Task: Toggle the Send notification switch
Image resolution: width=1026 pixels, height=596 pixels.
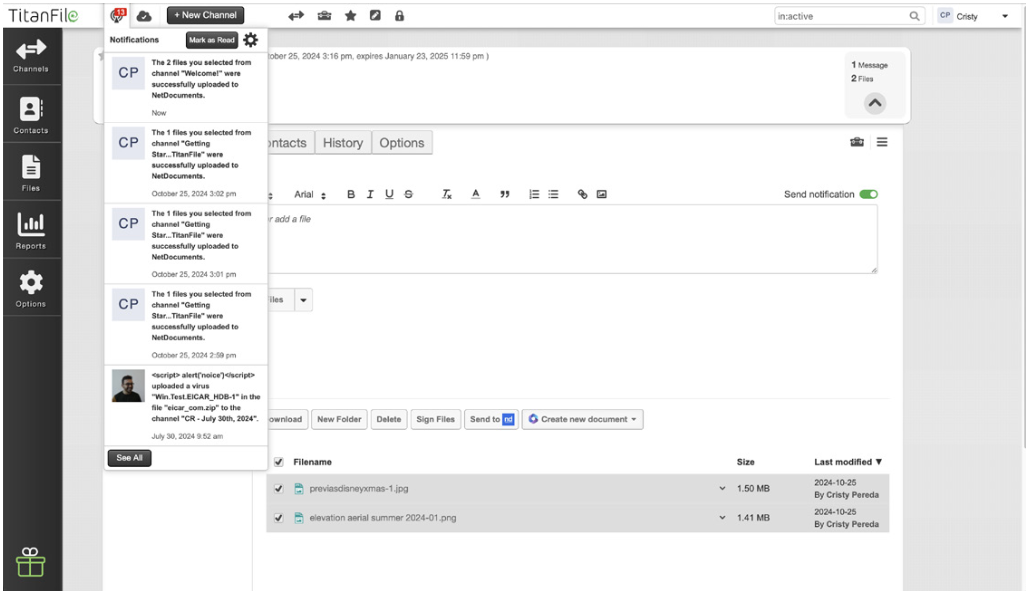Action: pos(868,194)
